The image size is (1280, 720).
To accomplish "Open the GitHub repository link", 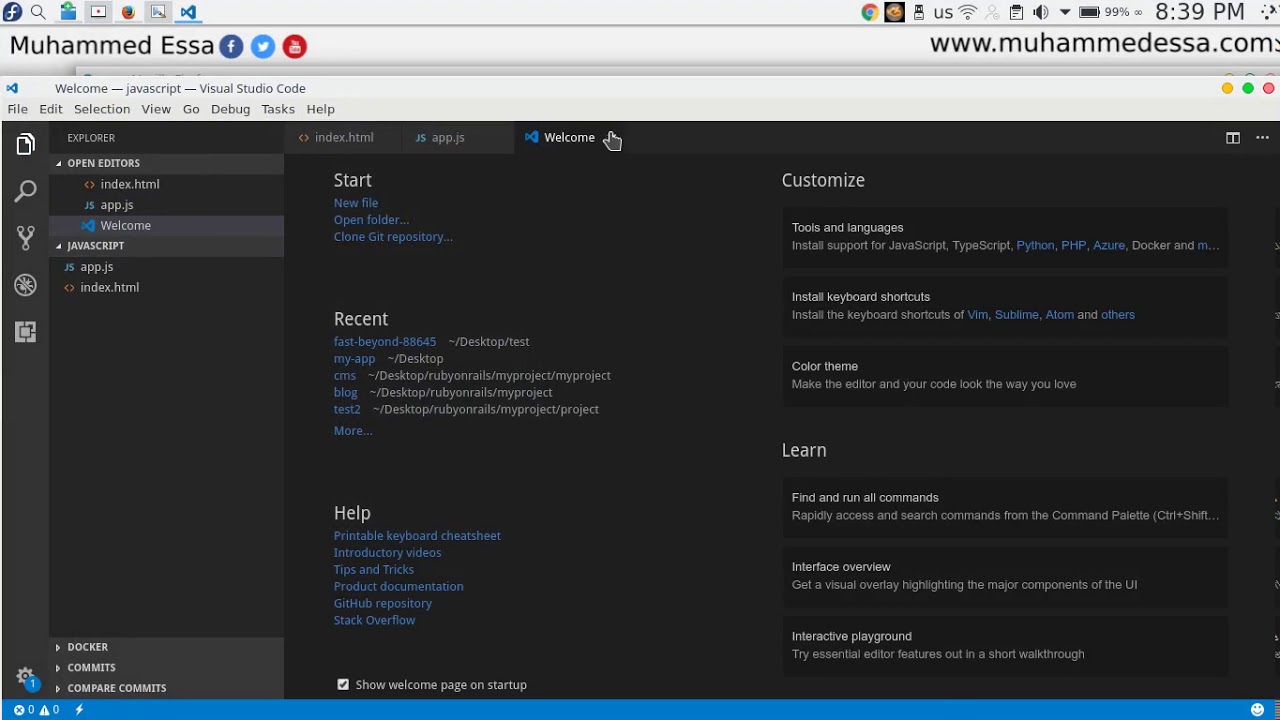I will pos(383,604).
